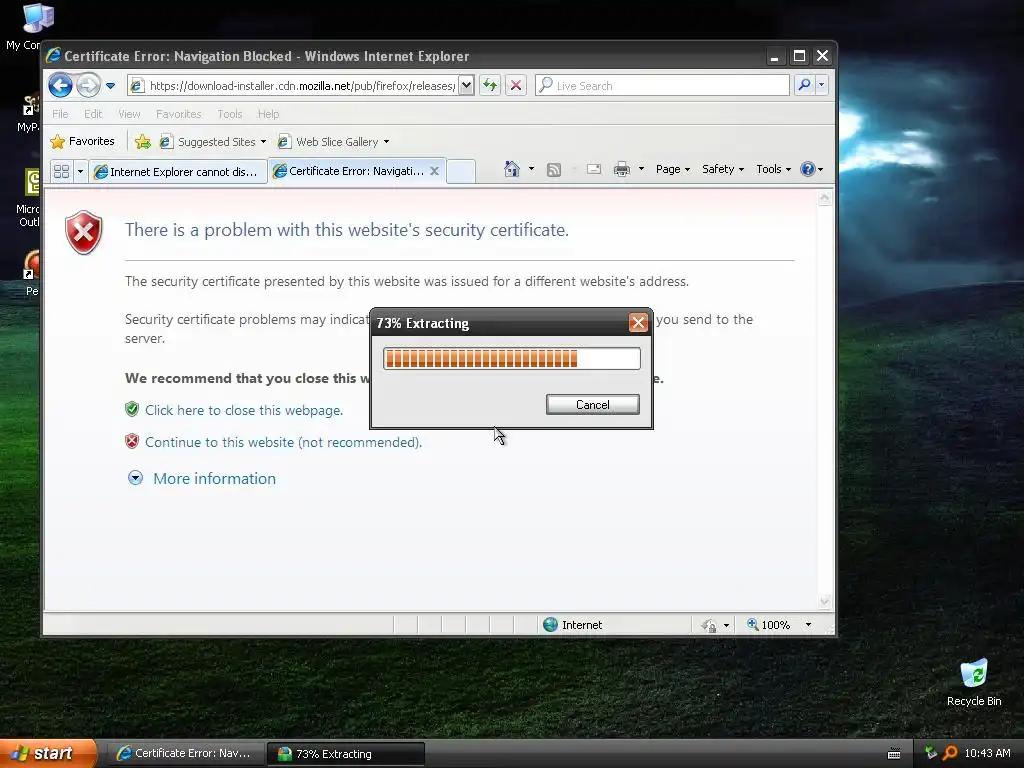
Task: Click the page scrollbar down arrow
Action: (x=825, y=601)
